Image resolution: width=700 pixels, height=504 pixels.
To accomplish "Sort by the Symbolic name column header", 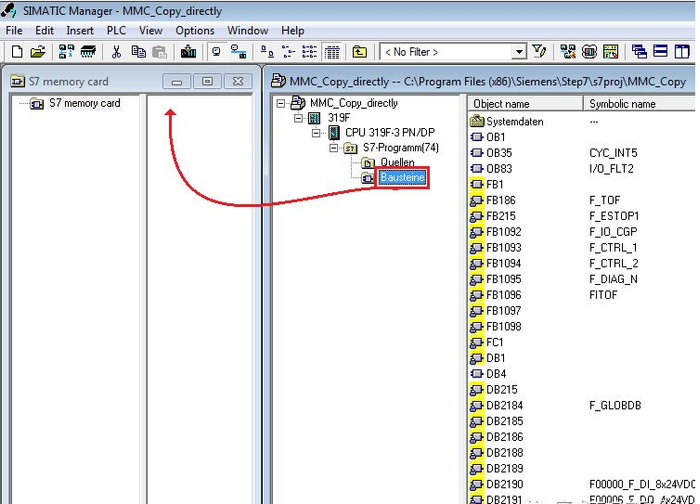I will tap(622, 104).
